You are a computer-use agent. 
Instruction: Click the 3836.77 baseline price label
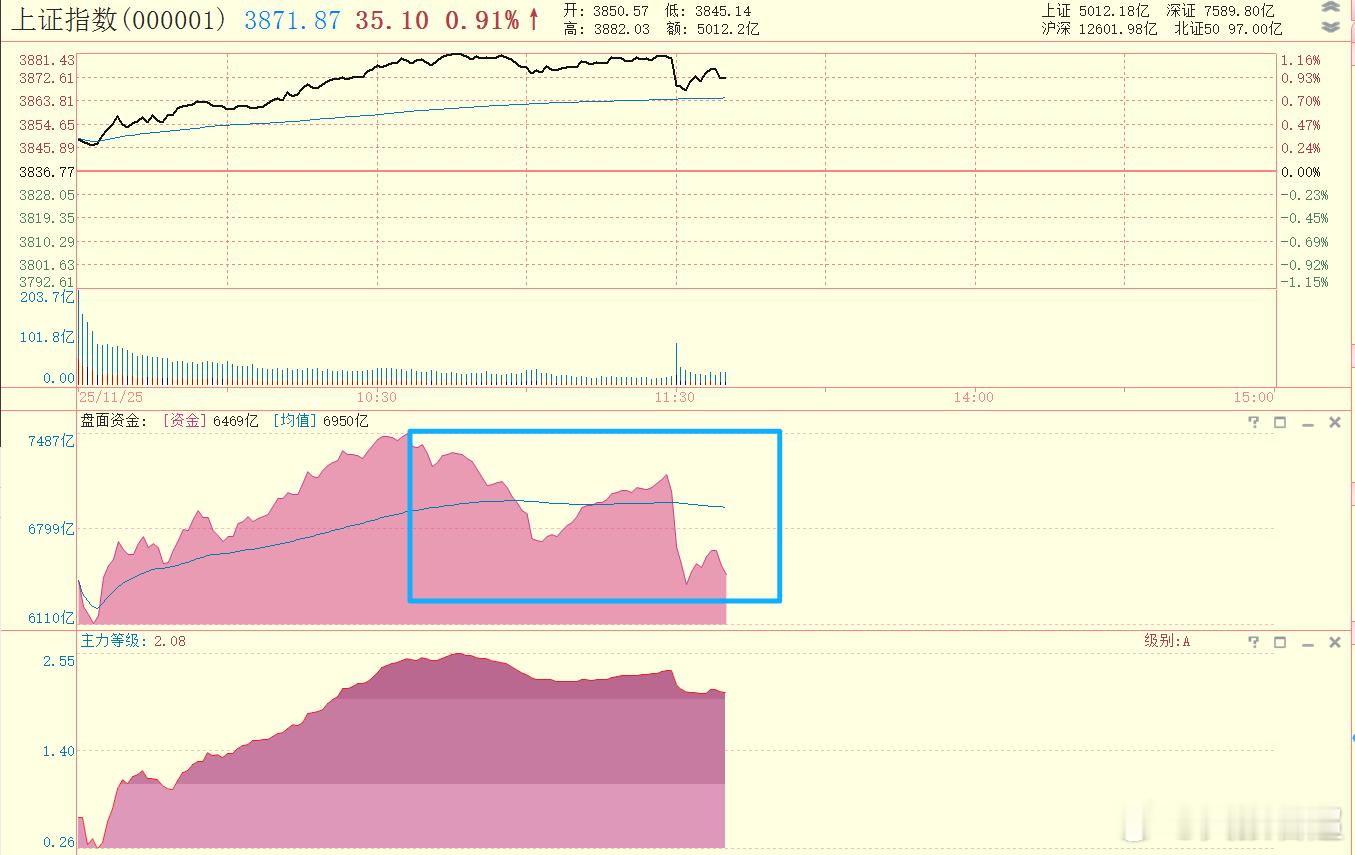click(x=46, y=172)
